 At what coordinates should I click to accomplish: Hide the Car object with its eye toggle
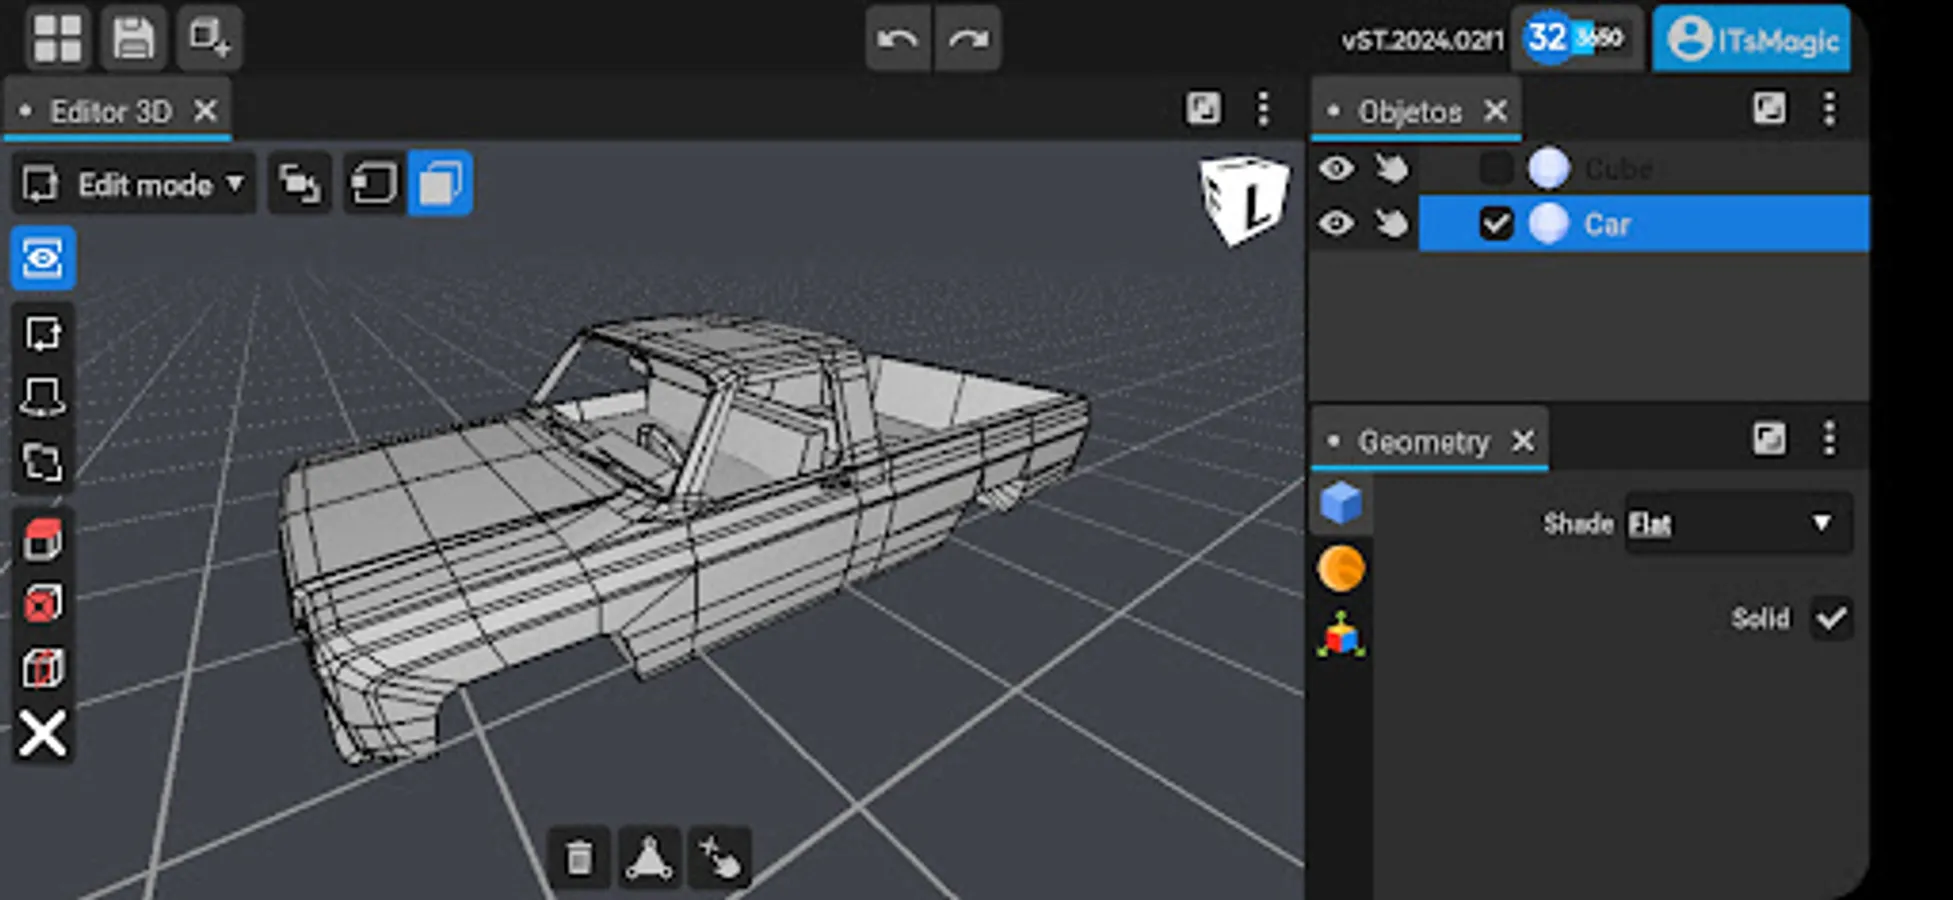click(x=1337, y=224)
